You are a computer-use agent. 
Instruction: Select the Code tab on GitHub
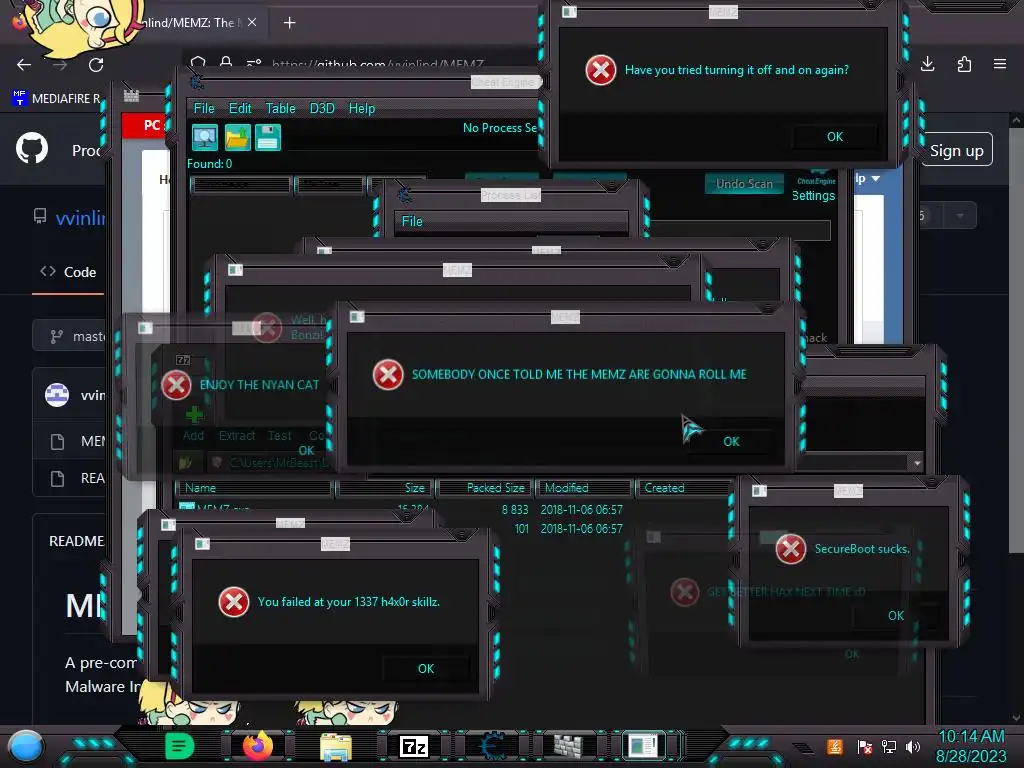68,272
